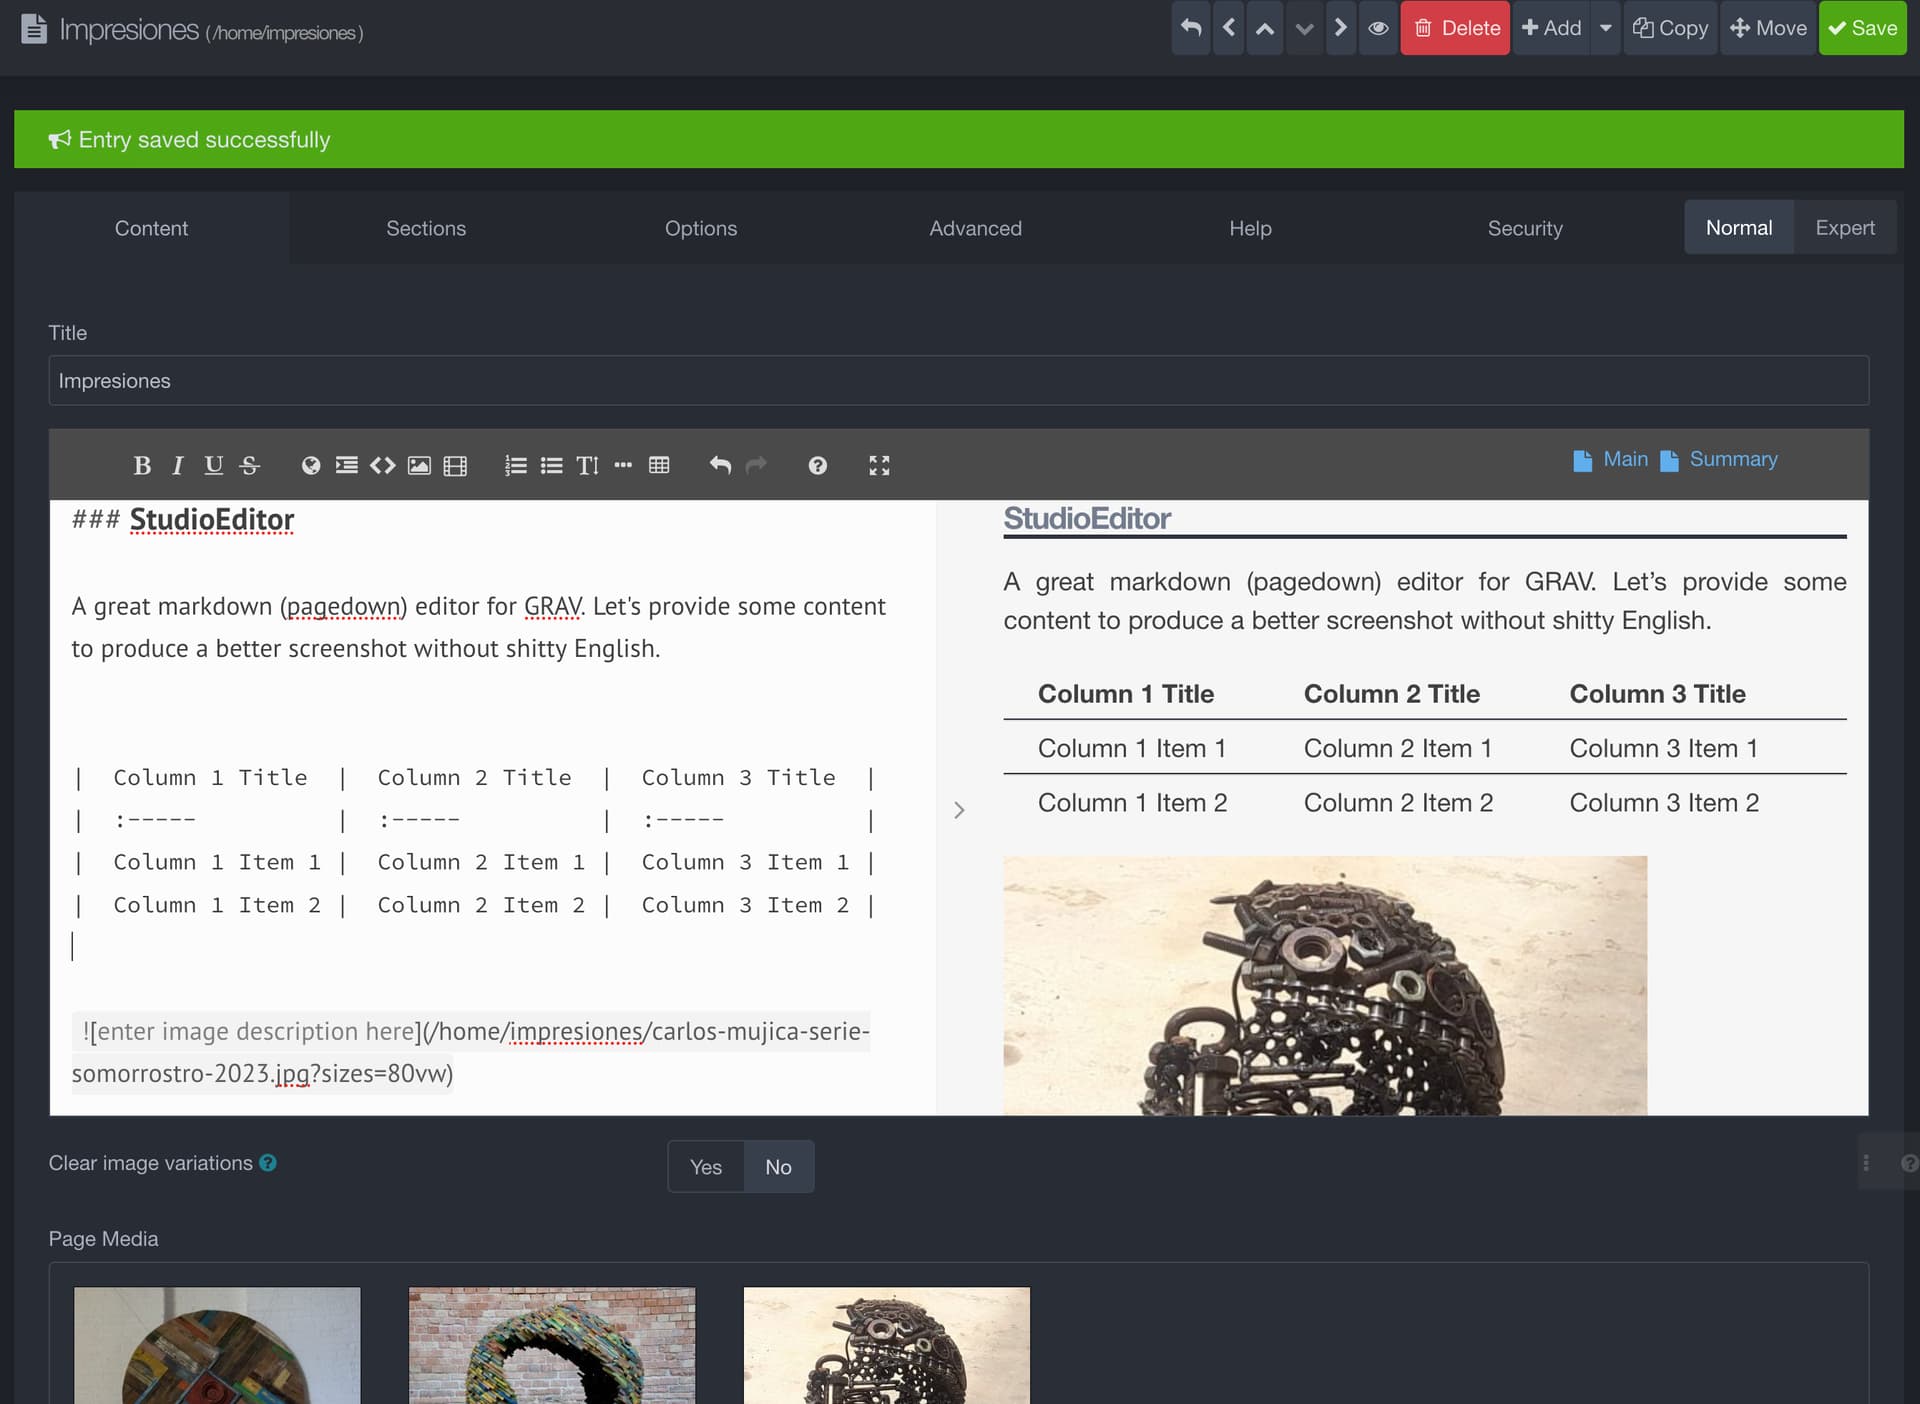1920x1404 pixels.
Task: Open the Add dropdown arrow
Action: pyautogui.click(x=1606, y=28)
